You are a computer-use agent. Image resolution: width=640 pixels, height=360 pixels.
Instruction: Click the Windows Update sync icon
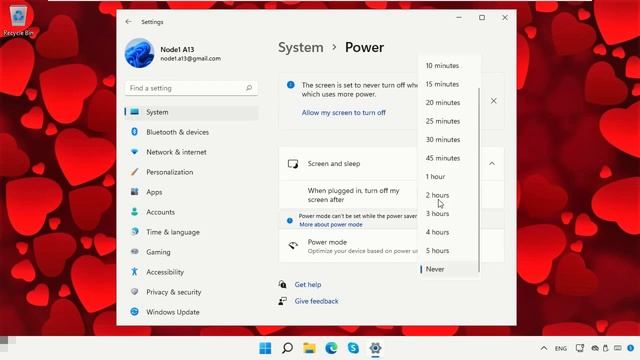(134, 311)
